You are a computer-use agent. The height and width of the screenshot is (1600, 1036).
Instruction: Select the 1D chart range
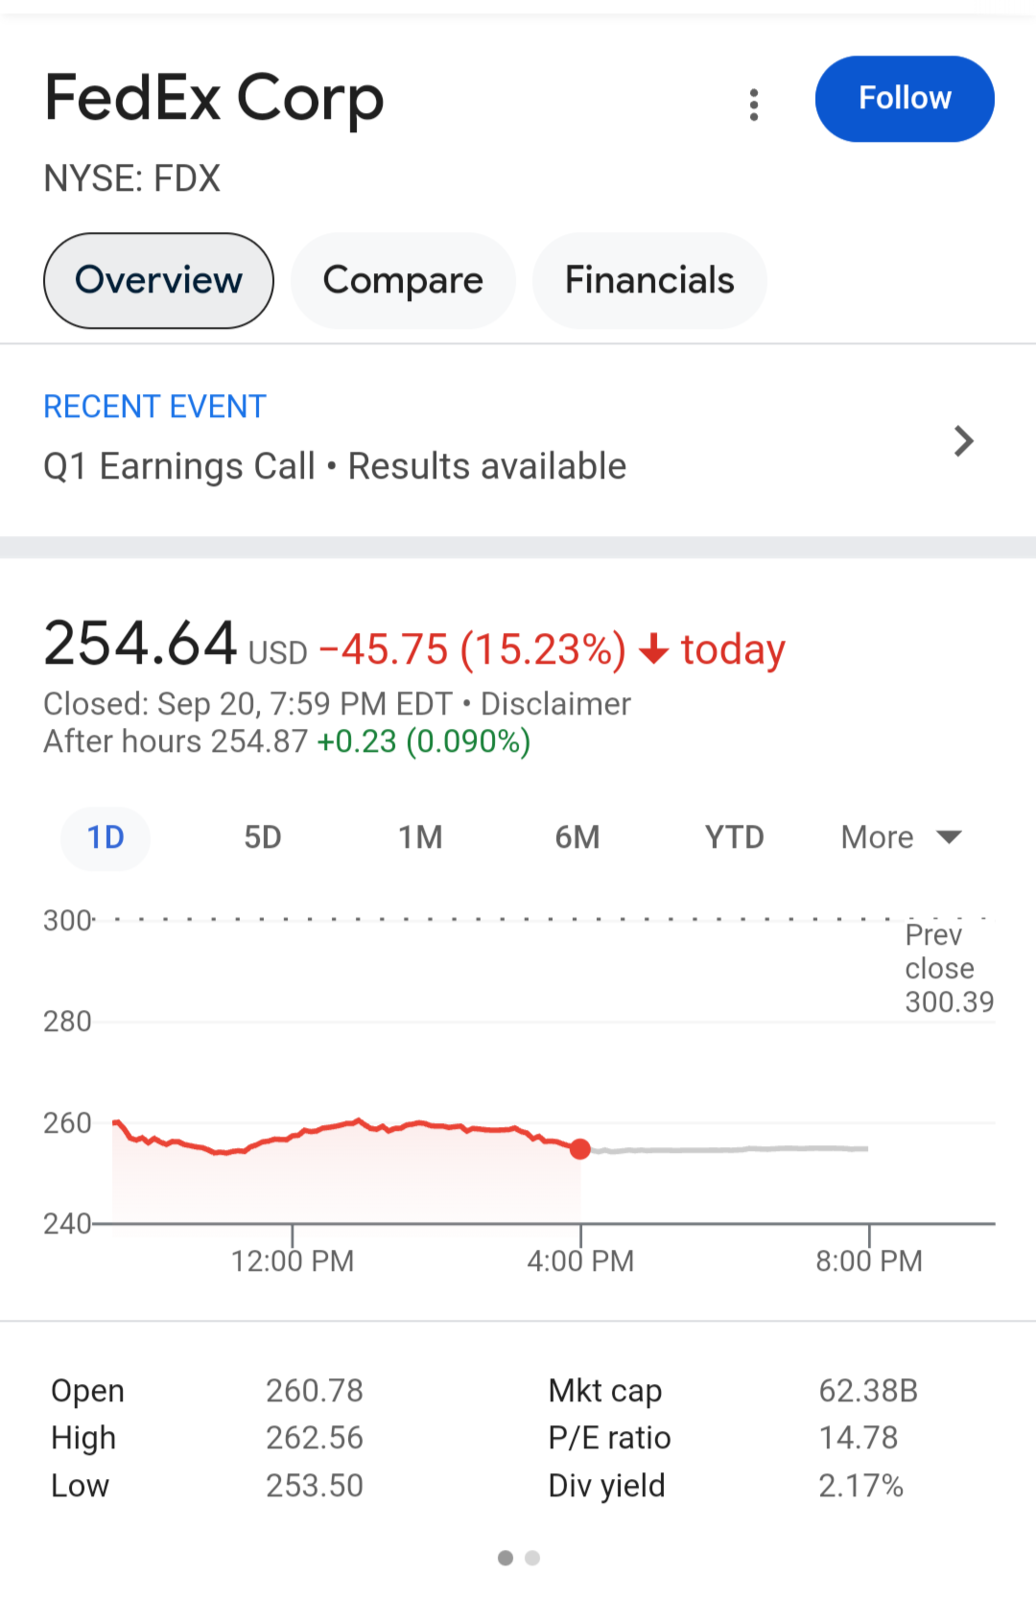point(106,837)
